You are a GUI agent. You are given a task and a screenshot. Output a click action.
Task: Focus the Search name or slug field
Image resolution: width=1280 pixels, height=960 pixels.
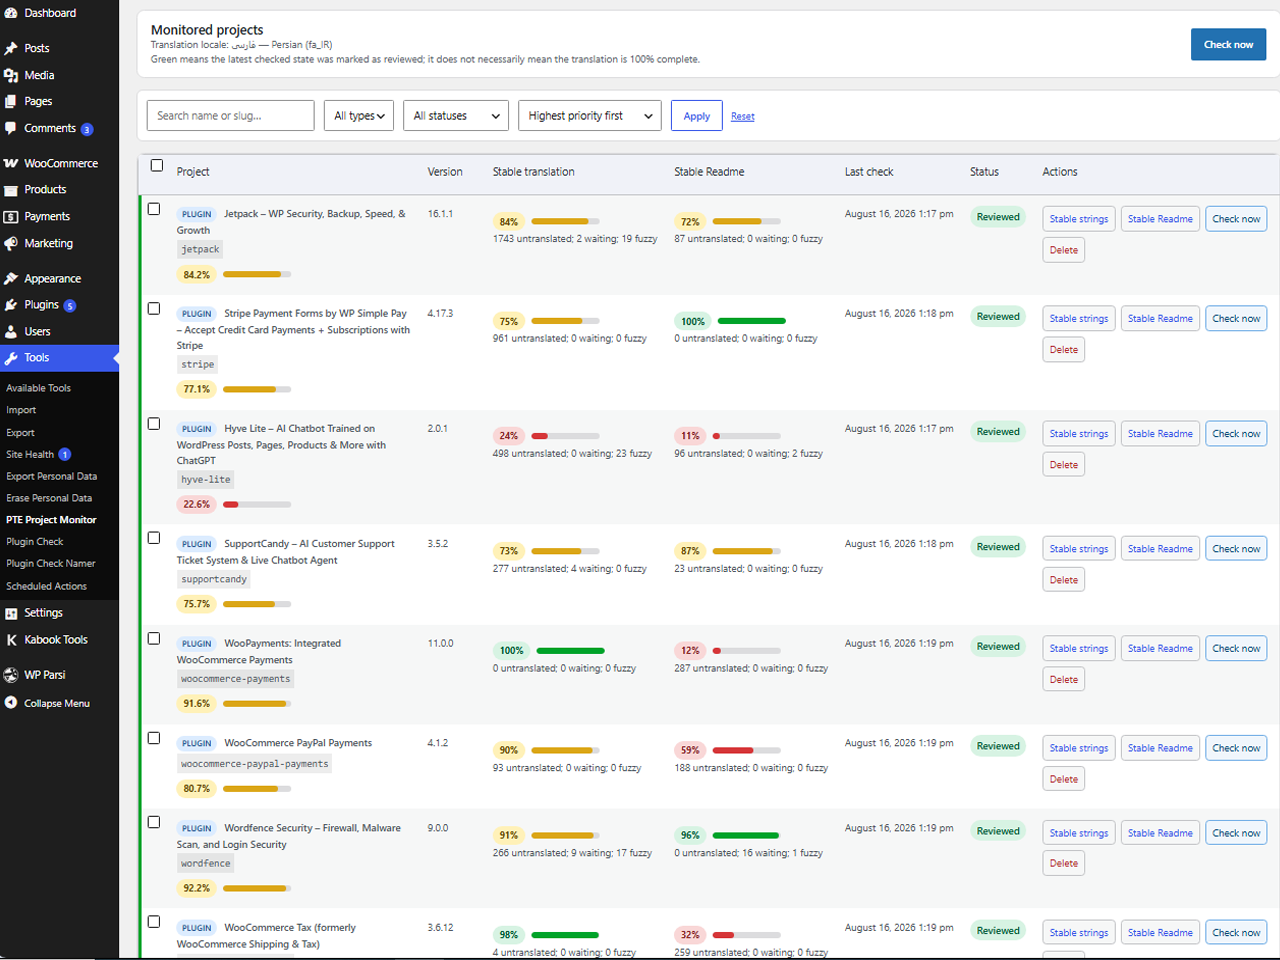[230, 116]
